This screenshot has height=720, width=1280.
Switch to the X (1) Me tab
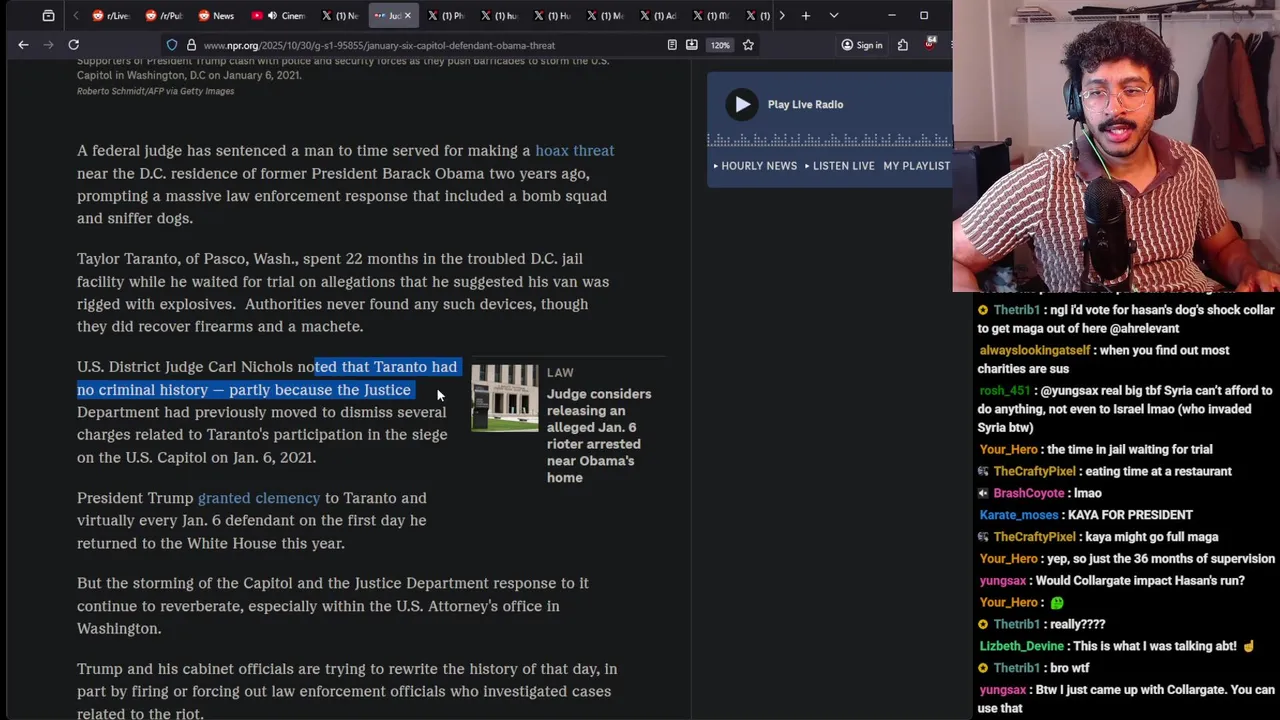pos(605,15)
